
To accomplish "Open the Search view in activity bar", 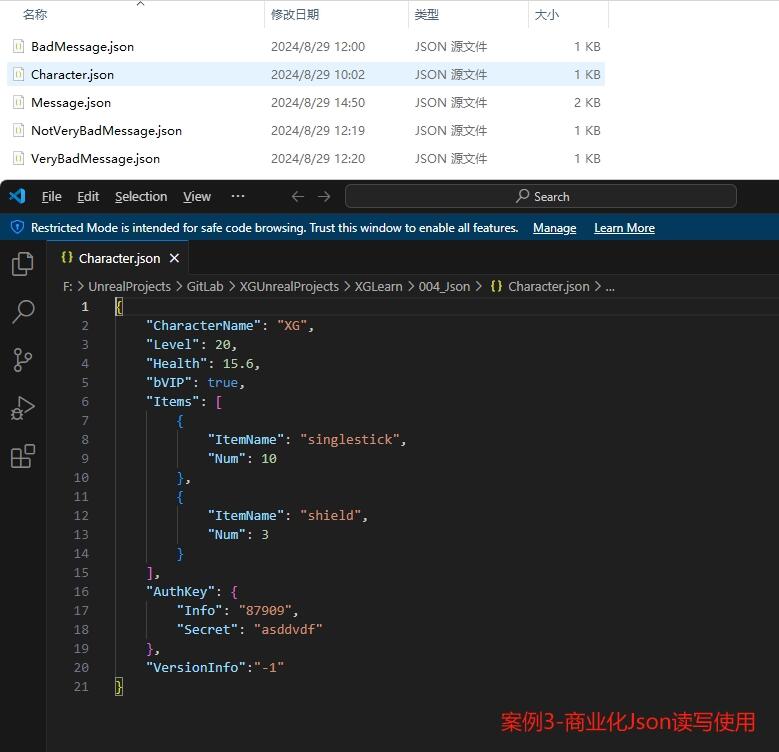I will coord(22,311).
